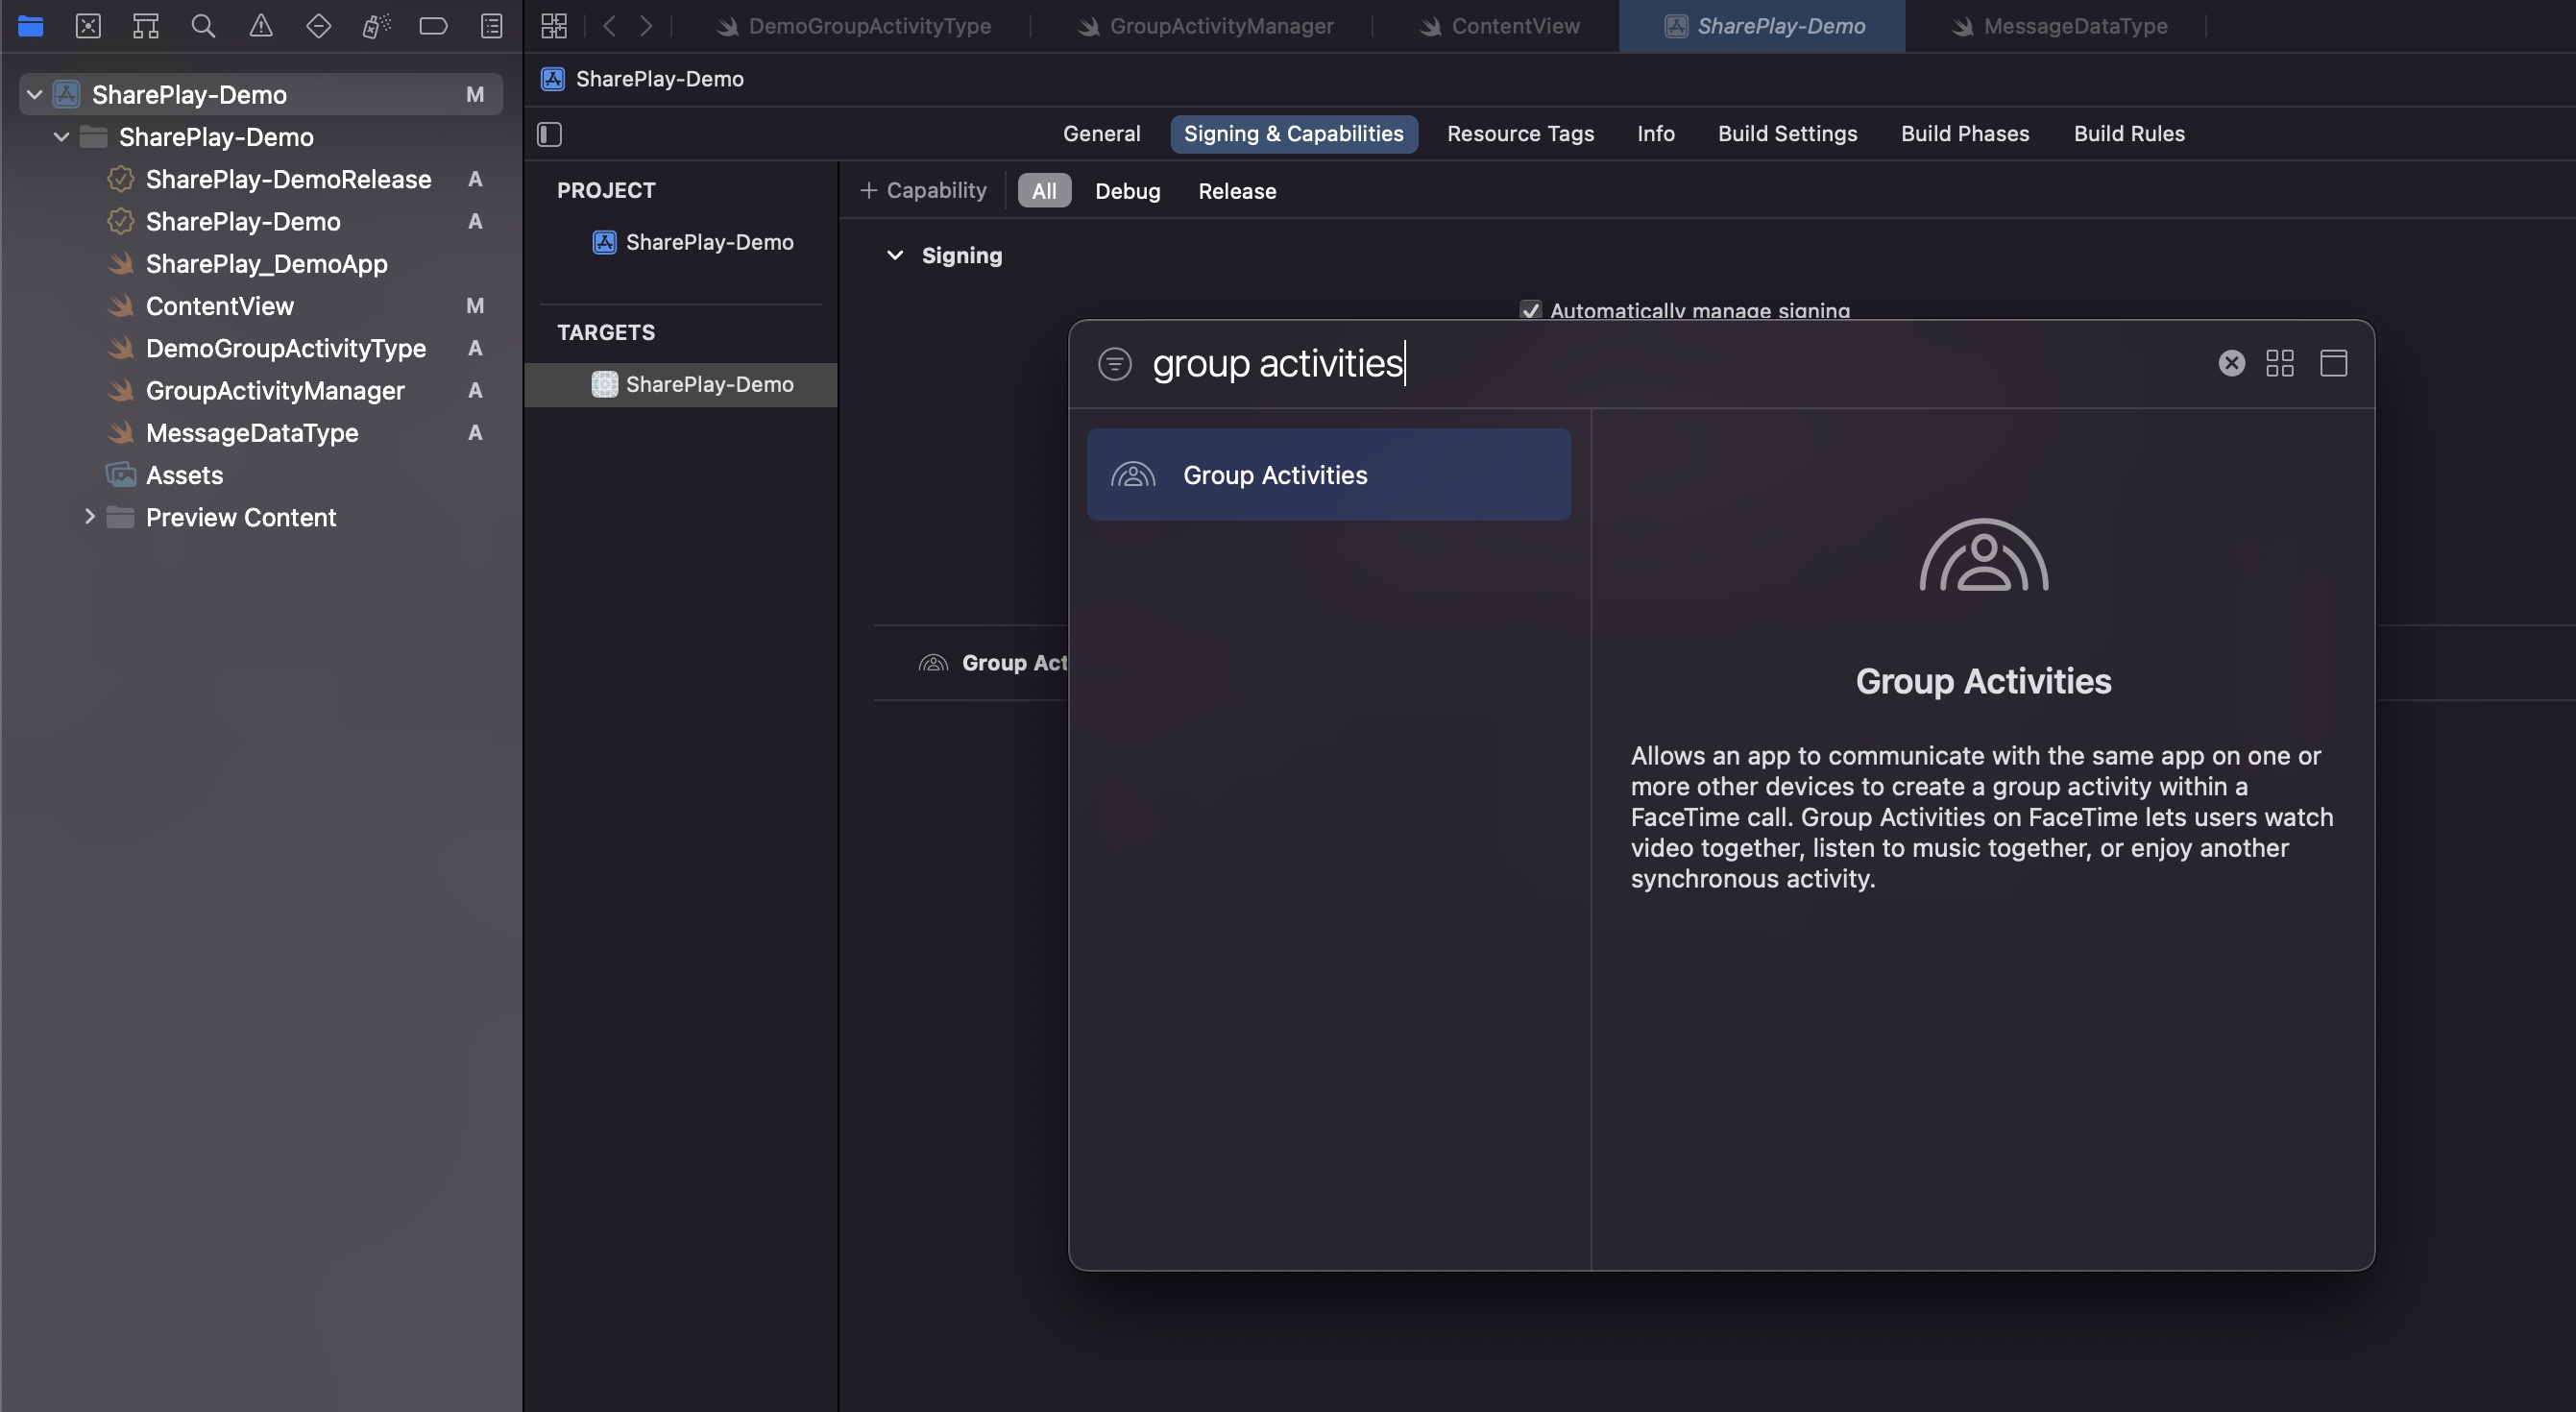Select the SharePlay-Demo project under PROJECT
The image size is (2576, 1412).
point(694,242)
